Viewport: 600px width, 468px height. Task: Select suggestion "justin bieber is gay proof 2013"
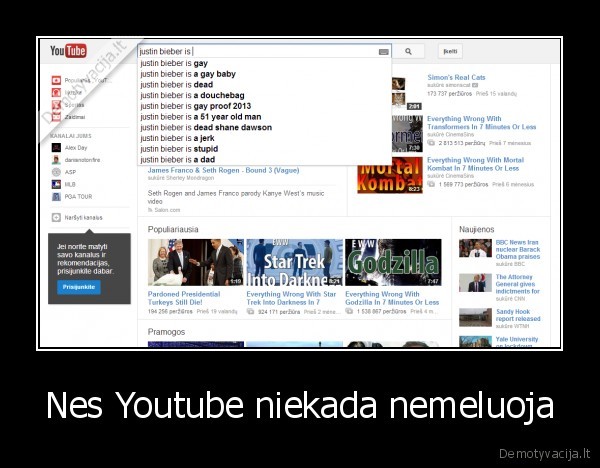click(x=264, y=106)
